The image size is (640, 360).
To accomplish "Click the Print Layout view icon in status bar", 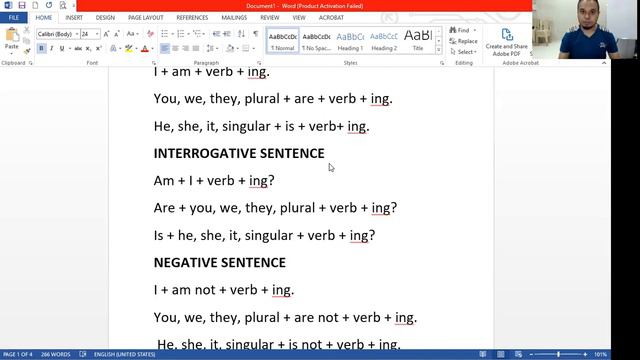I will (500, 354).
